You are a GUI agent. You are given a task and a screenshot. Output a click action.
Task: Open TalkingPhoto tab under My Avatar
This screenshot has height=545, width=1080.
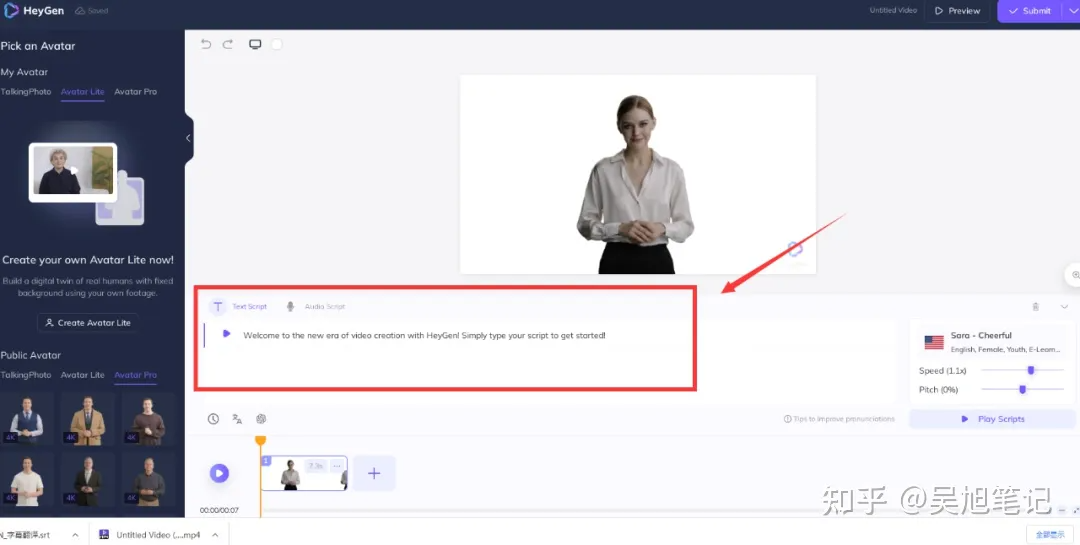point(25,92)
